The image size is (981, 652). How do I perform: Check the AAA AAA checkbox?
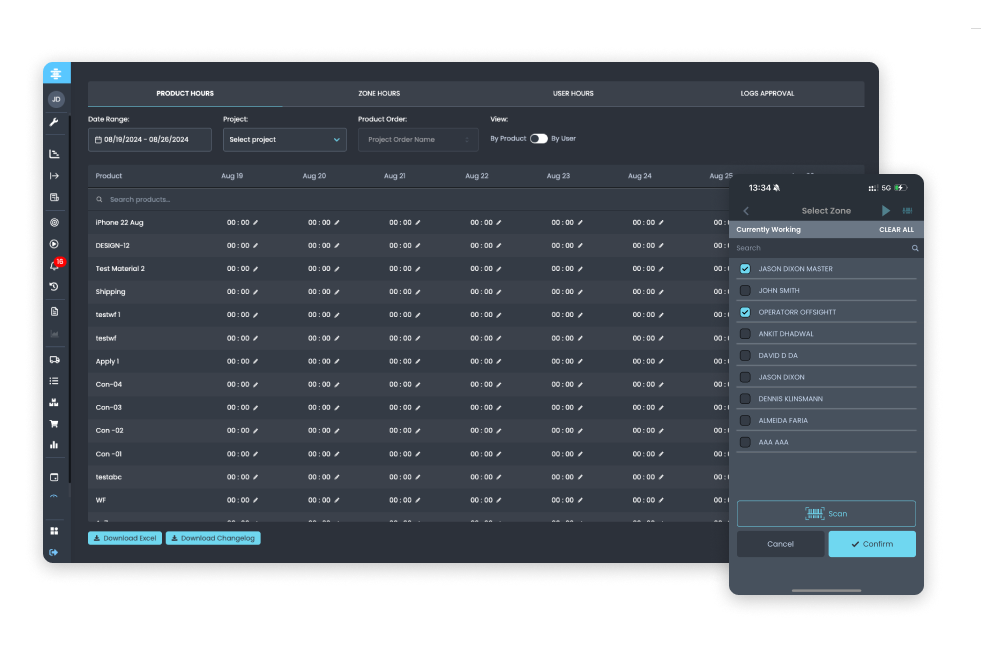(x=745, y=442)
